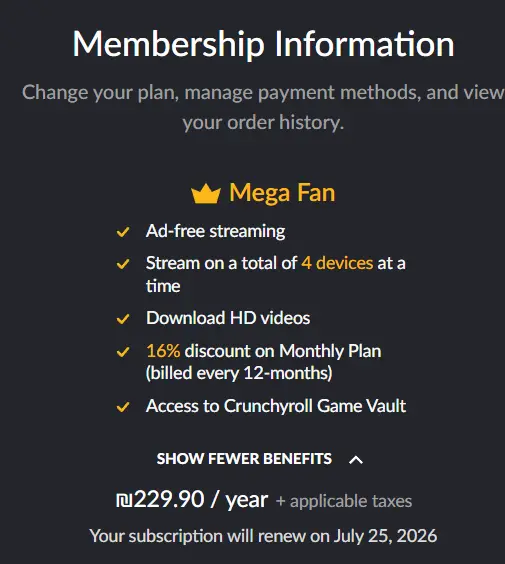
Task: Click the billed every 12-months text
Action: pos(239,373)
